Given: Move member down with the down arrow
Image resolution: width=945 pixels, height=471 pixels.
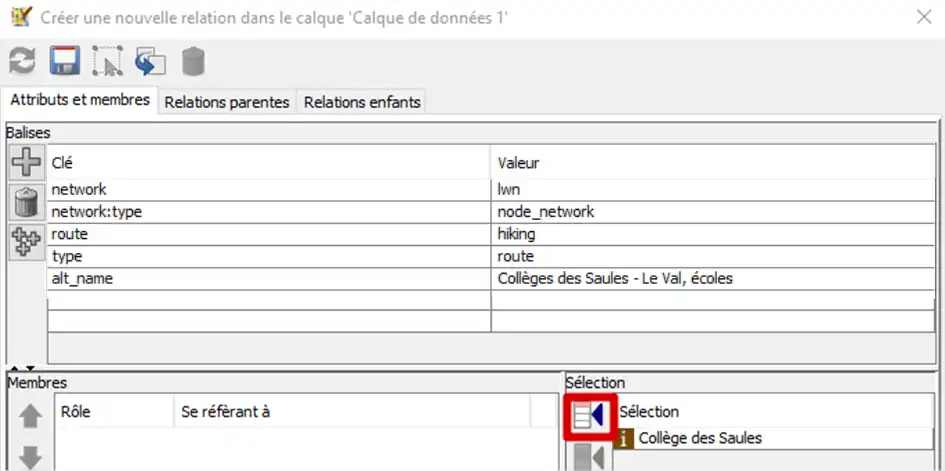Looking at the screenshot, I should [31, 457].
